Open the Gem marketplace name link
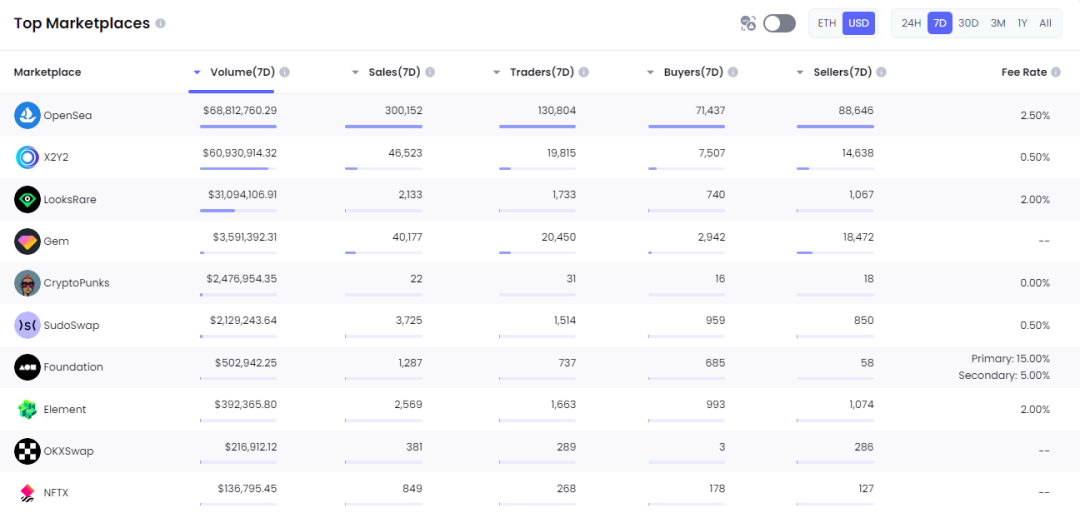The image size is (1080, 513). [56, 242]
